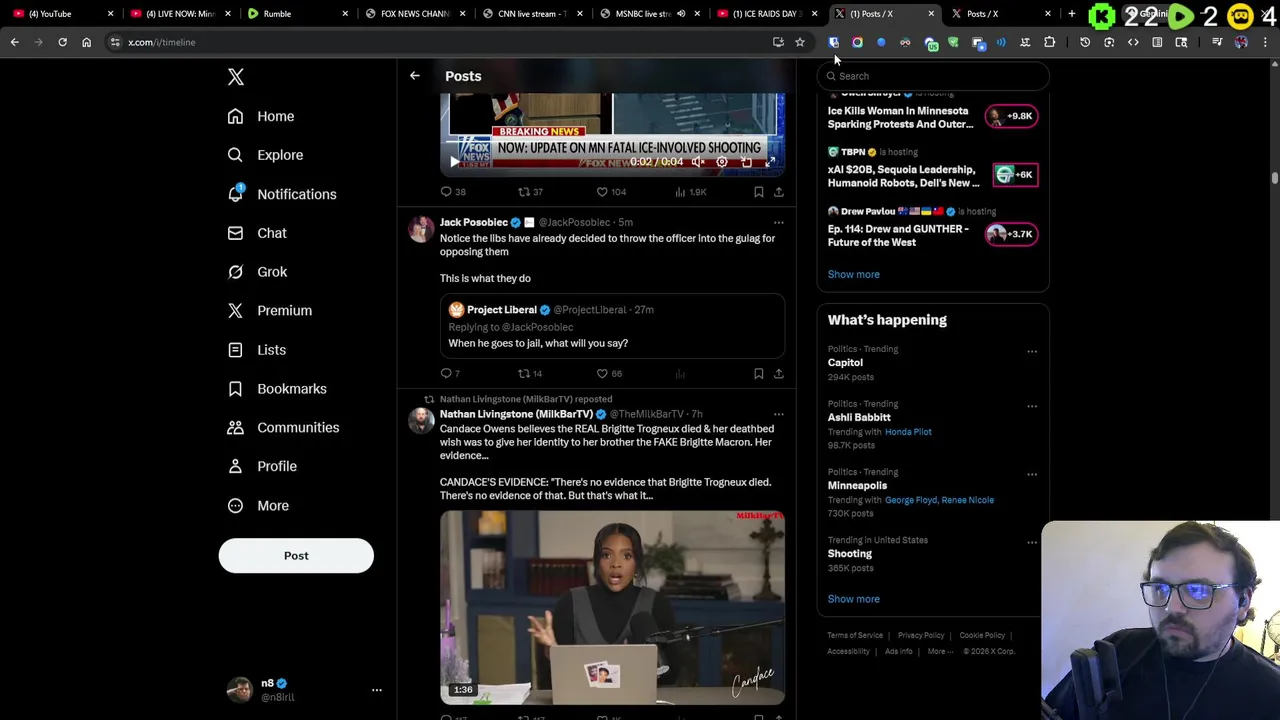Open account options next to n8

[377, 690]
